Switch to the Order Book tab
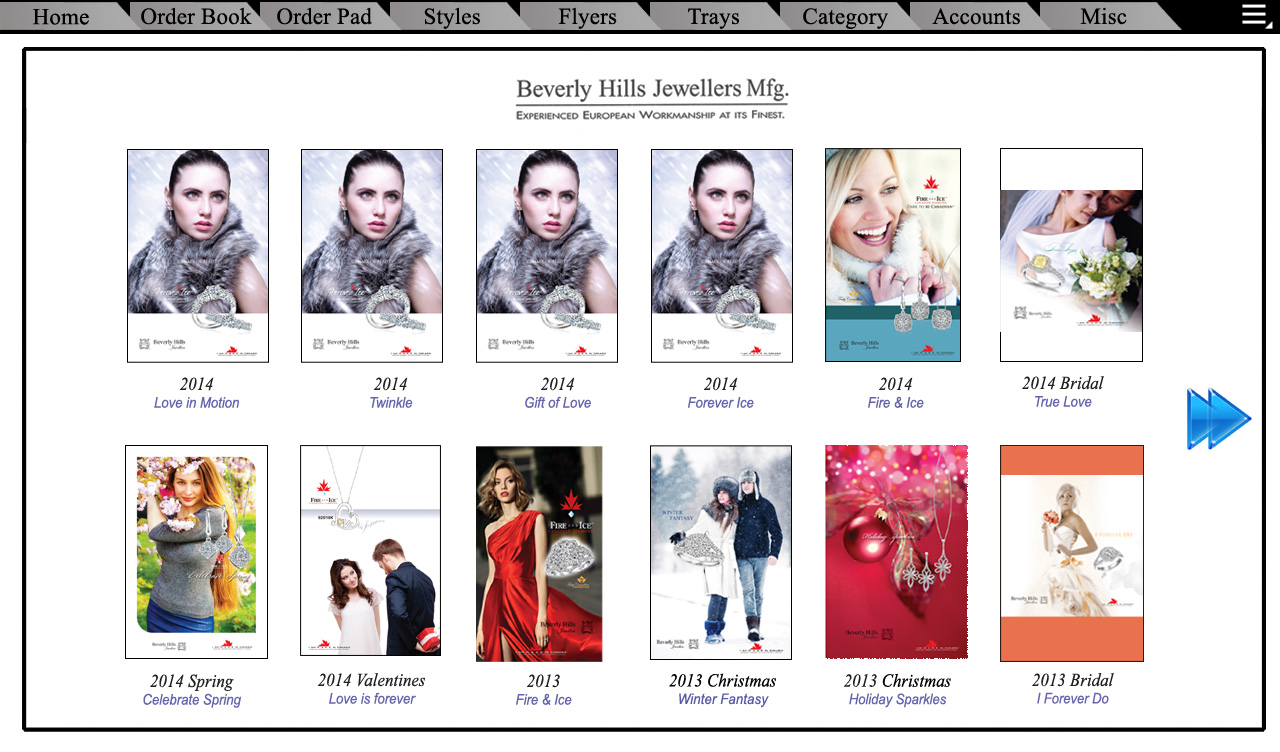 click(x=196, y=16)
